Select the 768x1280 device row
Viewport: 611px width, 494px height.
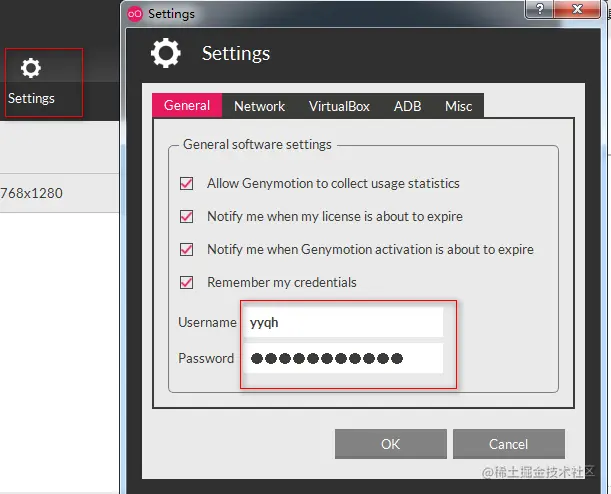pyautogui.click(x=59, y=193)
